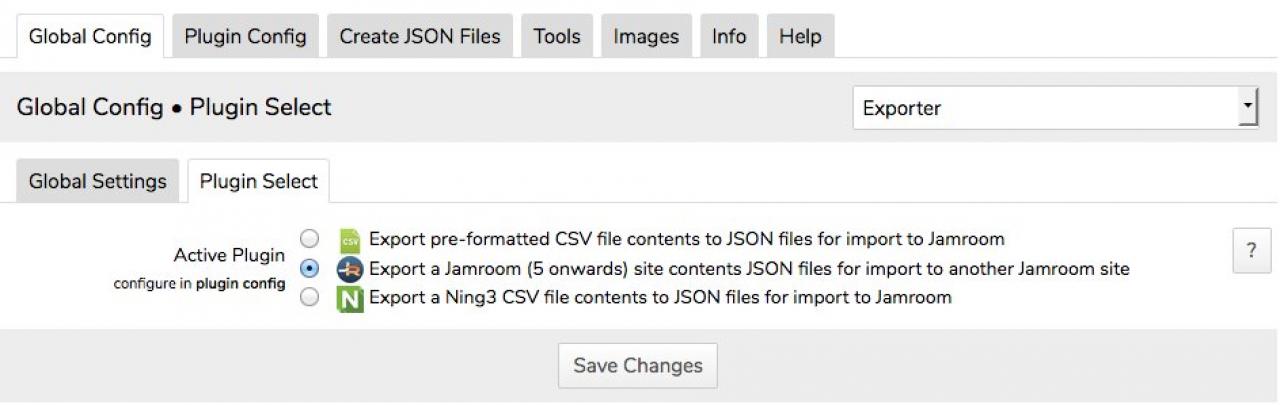The height and width of the screenshot is (405, 1280).
Task: Switch to the Plugin Config tab
Action: (x=245, y=37)
